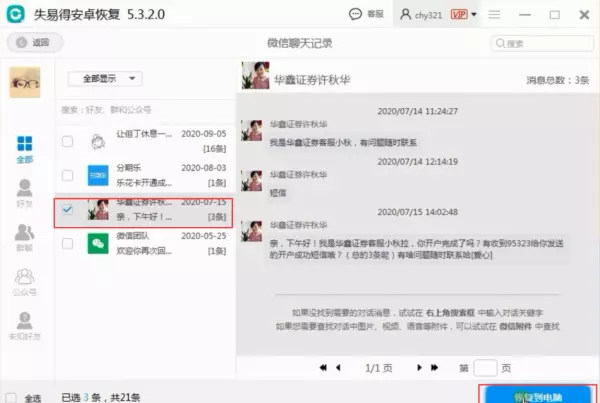Jump to last page of messages
This screenshot has width=600, height=403.
pyautogui.click(x=434, y=368)
